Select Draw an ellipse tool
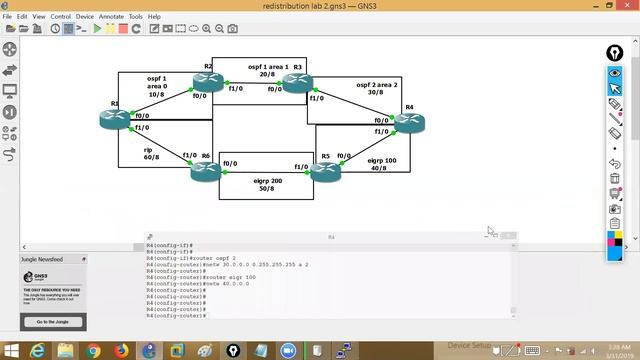640x360 pixels. click(x=193, y=29)
